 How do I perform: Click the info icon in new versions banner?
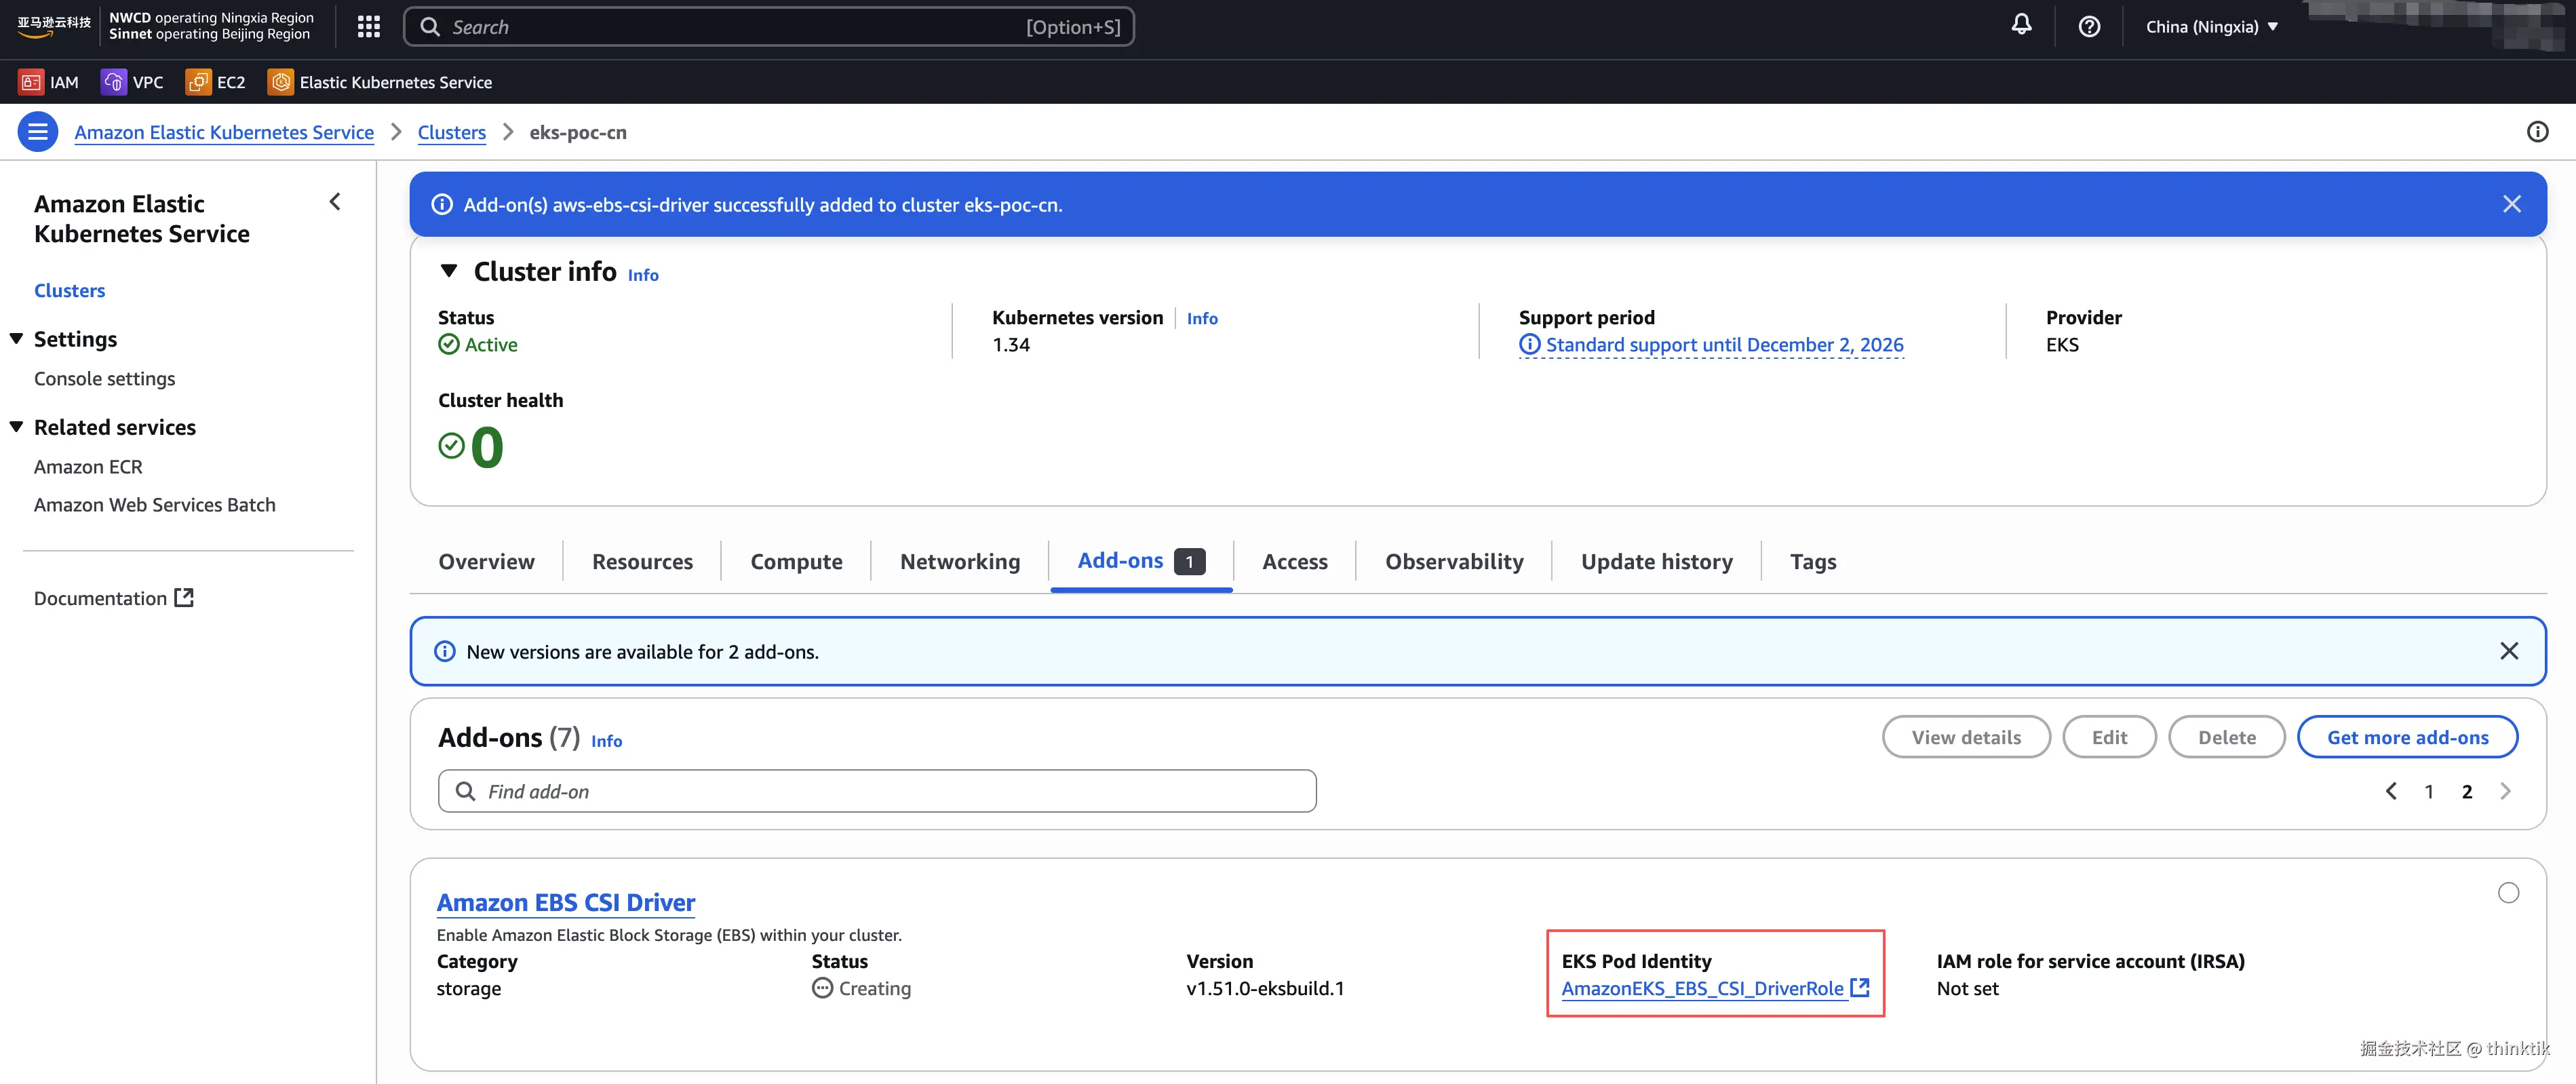point(445,651)
